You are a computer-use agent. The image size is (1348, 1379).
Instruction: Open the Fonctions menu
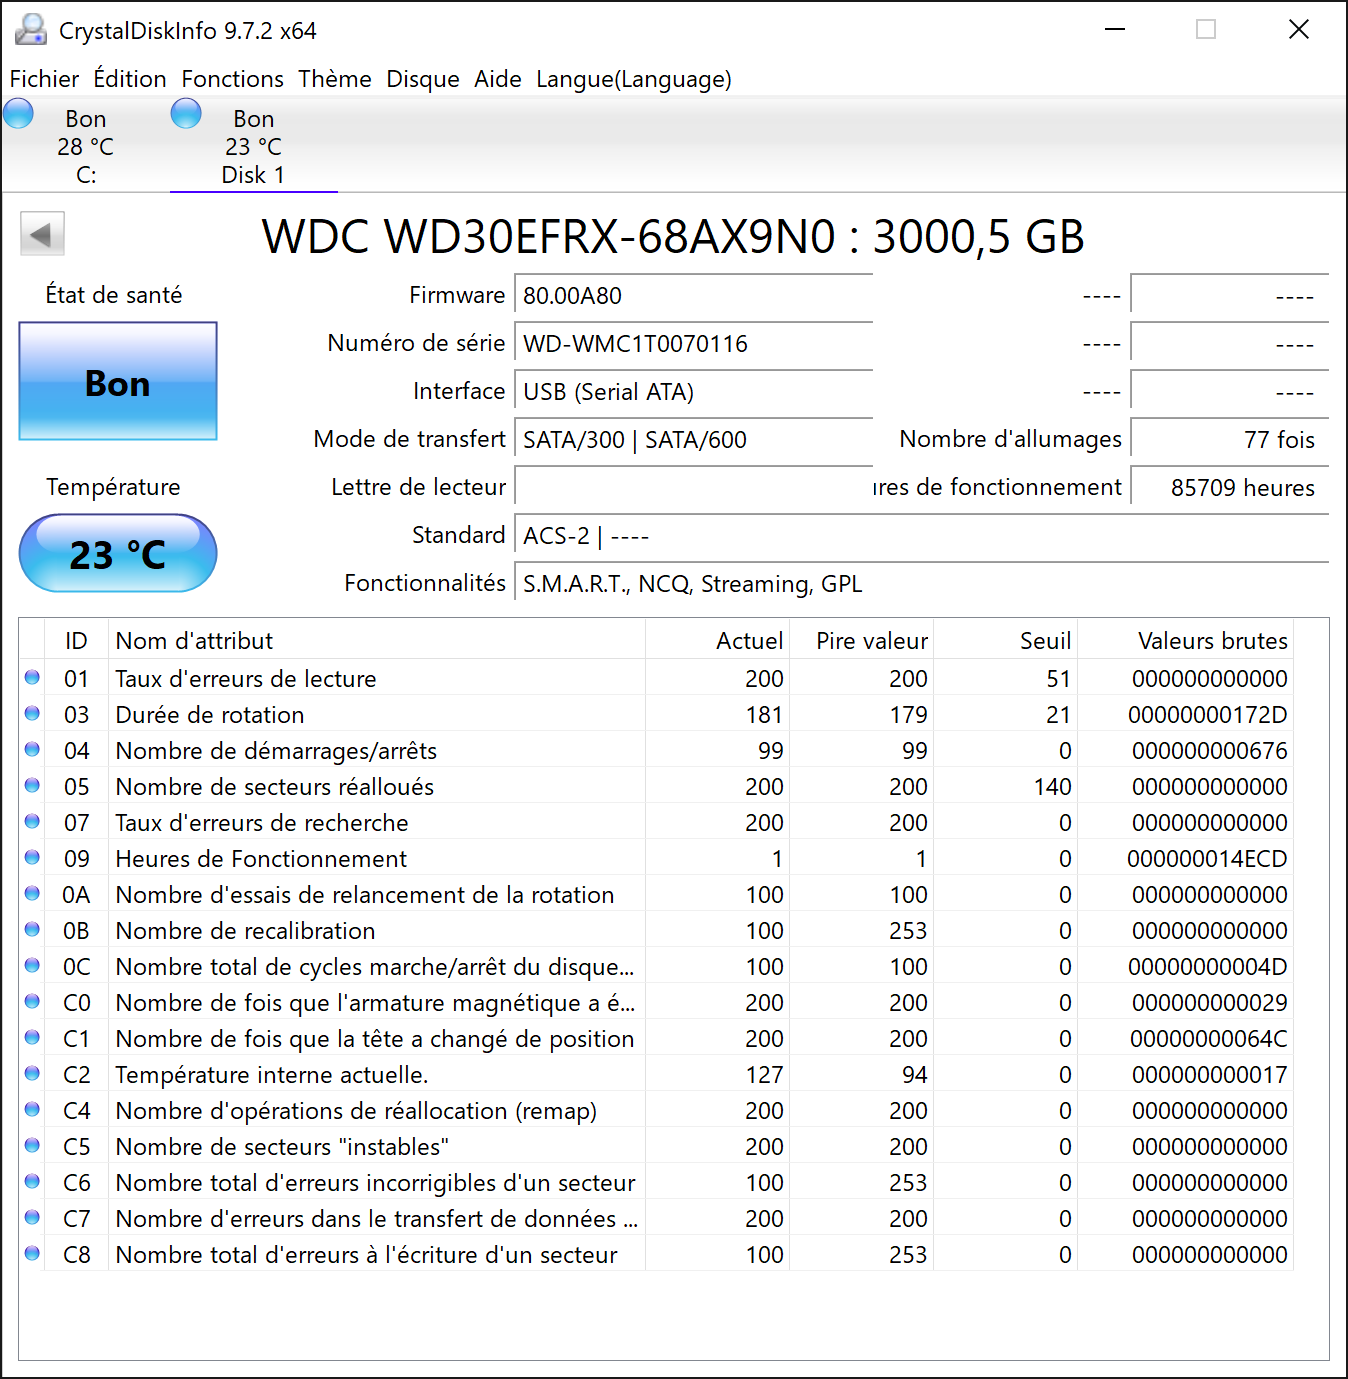(232, 79)
